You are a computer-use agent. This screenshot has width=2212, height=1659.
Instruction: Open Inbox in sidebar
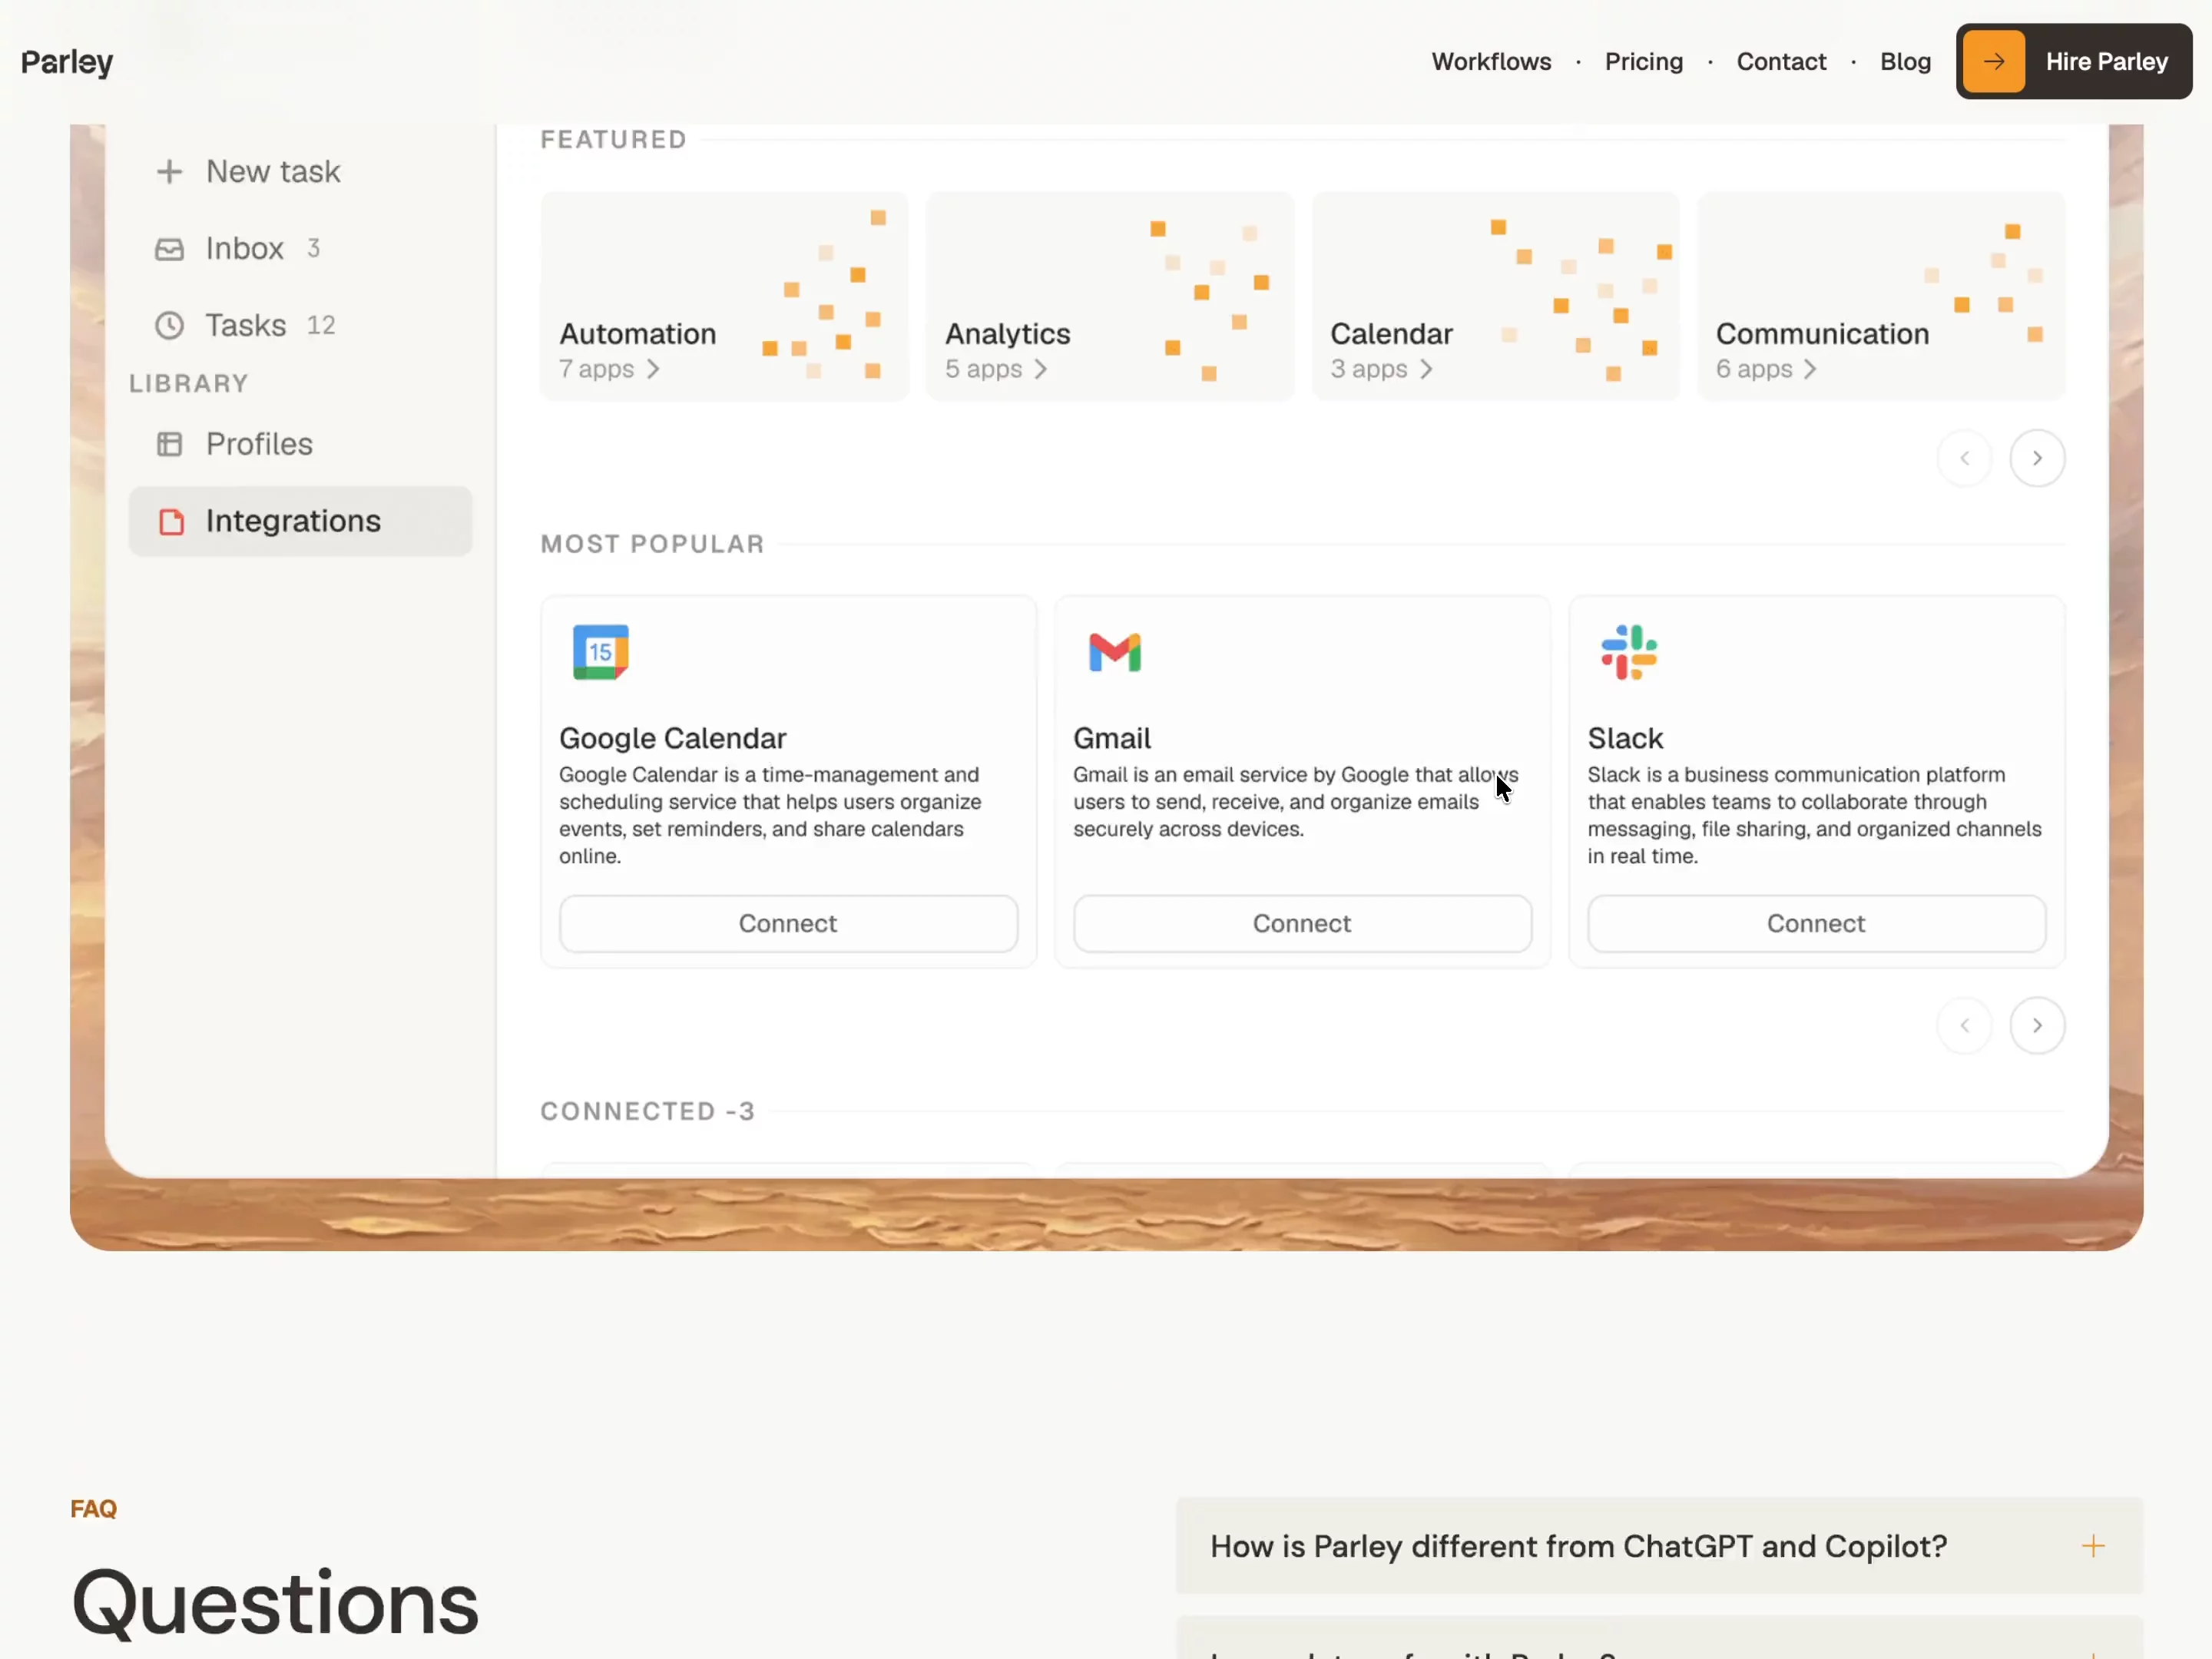click(244, 249)
